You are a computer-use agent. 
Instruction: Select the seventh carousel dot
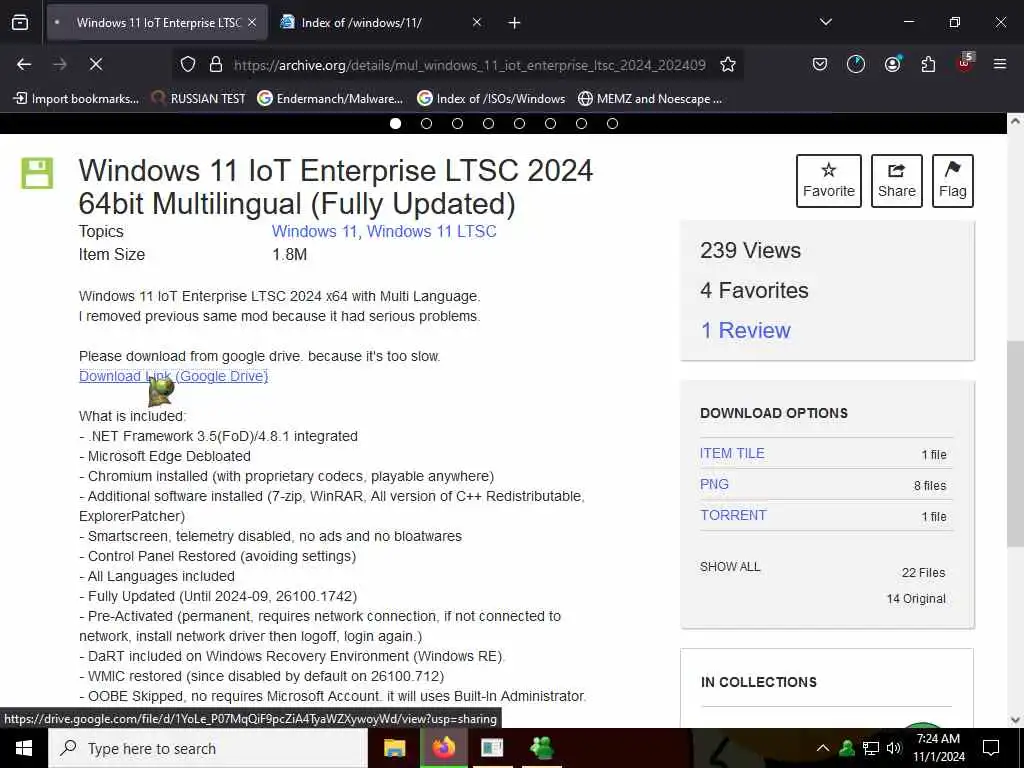click(581, 123)
